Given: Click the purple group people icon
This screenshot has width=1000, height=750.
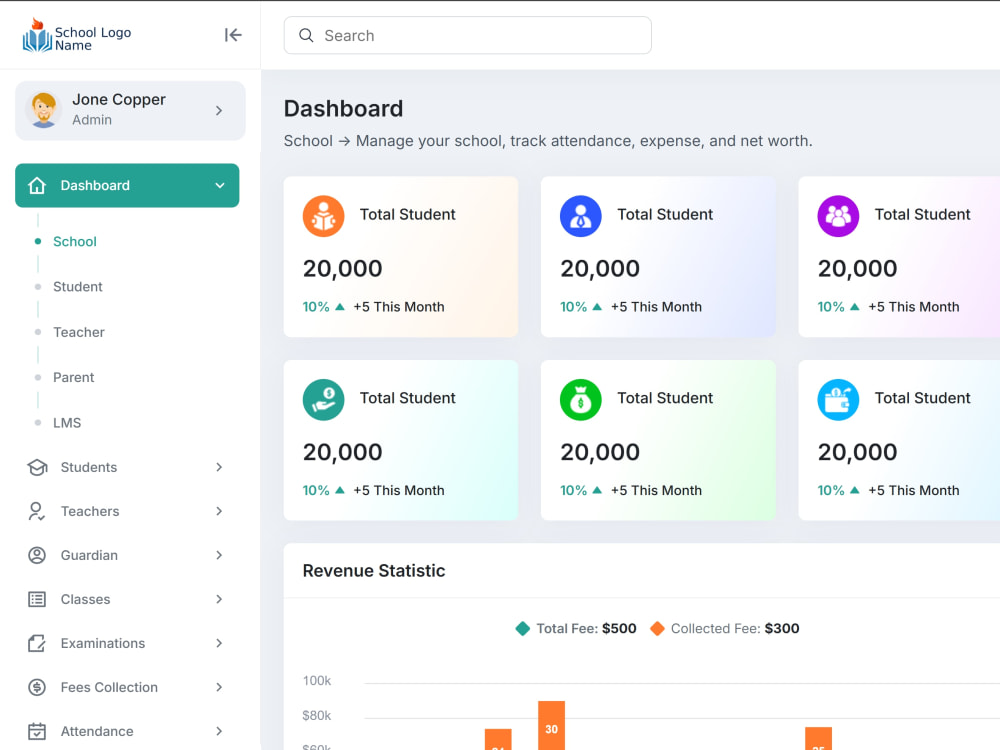Looking at the screenshot, I should [x=838, y=216].
